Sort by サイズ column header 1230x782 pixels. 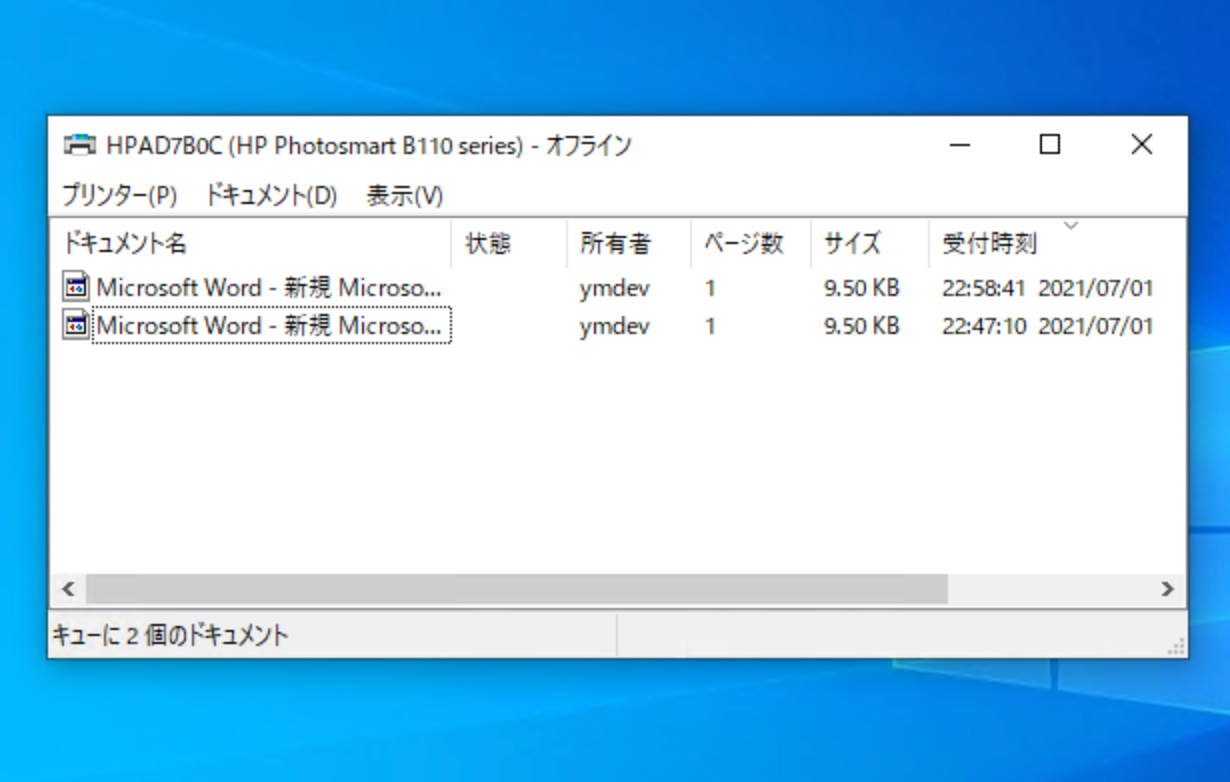click(870, 243)
